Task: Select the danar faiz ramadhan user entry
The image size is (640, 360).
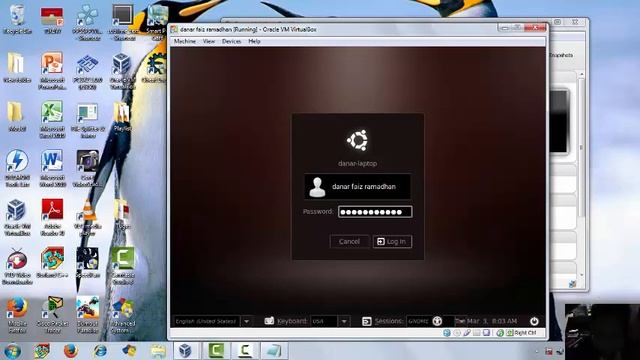Action: click(358, 187)
